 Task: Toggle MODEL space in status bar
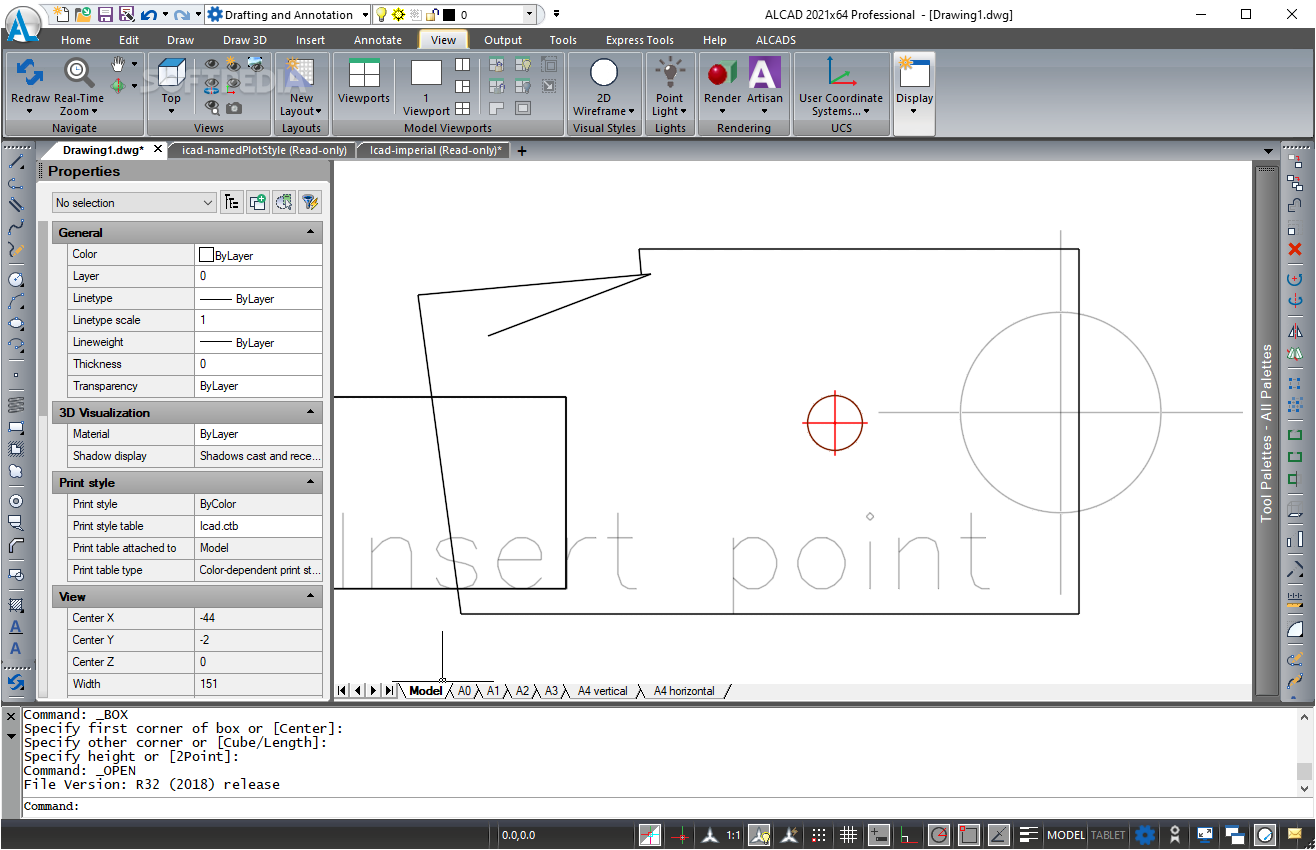coord(1066,835)
